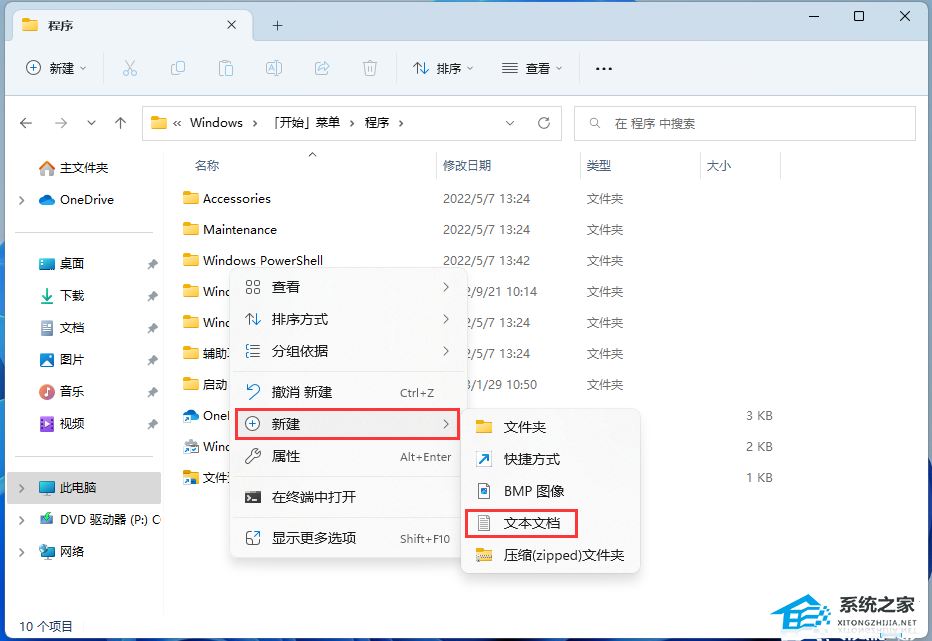Show address bar history dropdown

coord(510,123)
